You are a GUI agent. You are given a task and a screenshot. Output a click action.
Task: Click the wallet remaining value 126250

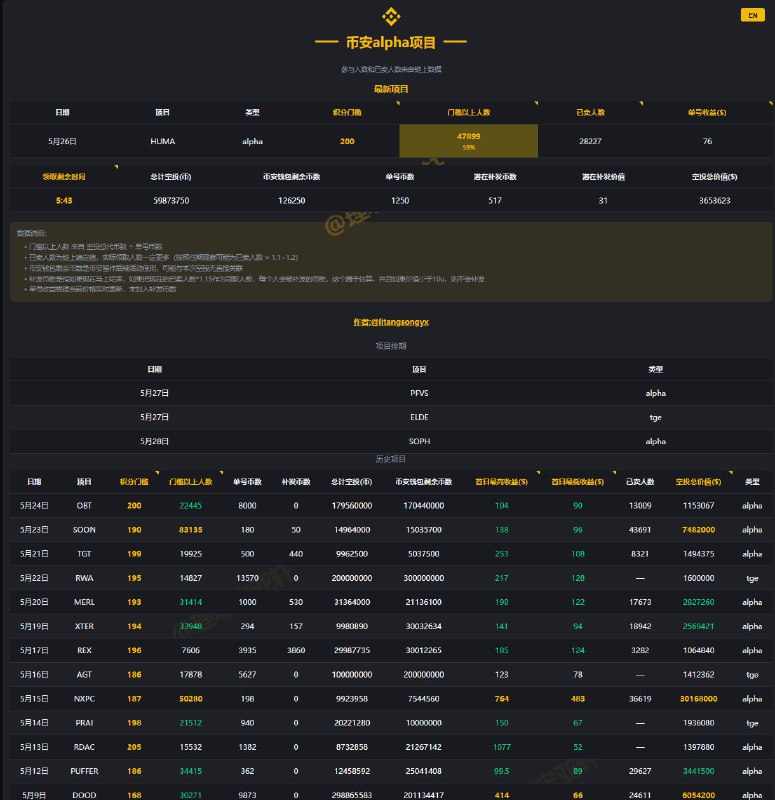click(x=291, y=201)
